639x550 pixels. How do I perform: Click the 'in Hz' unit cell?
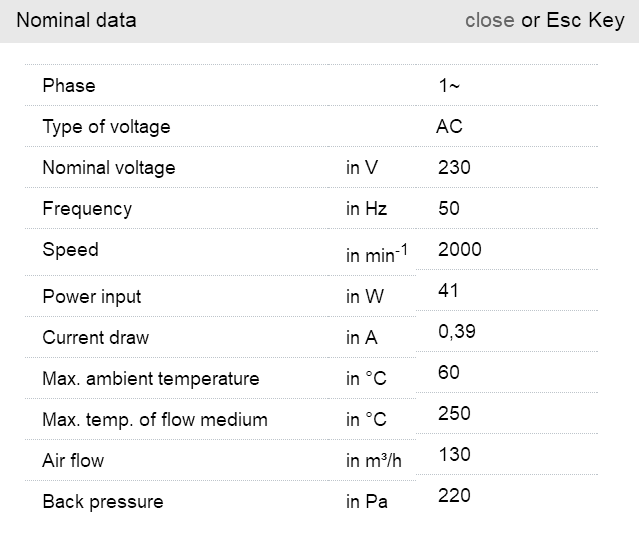point(366,209)
